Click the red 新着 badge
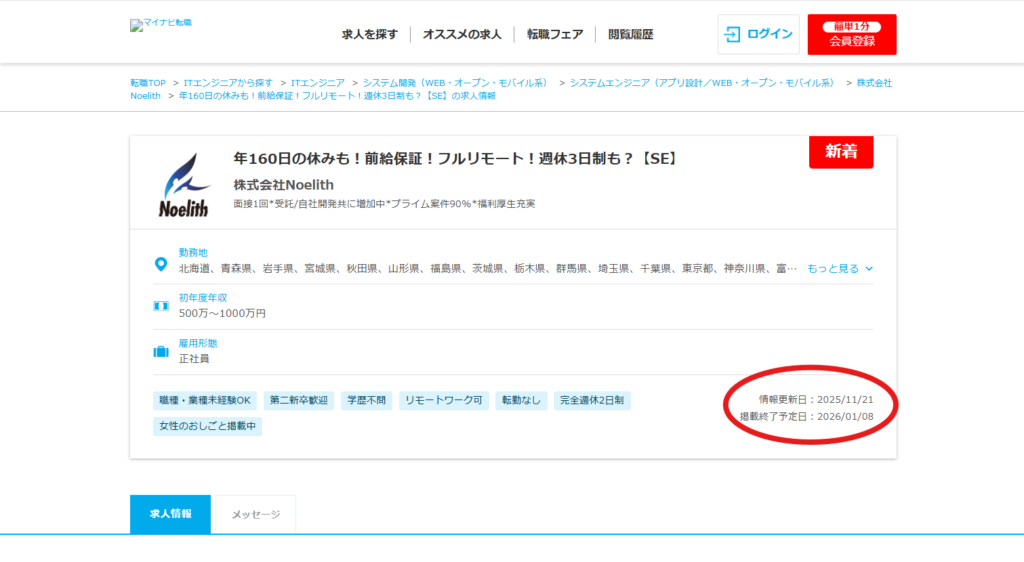 (841, 152)
